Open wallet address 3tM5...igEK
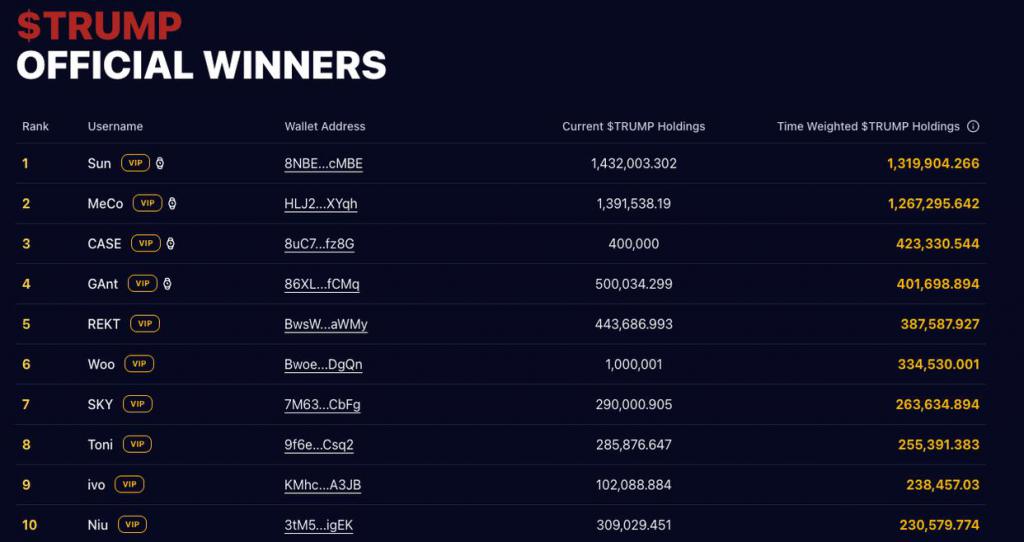Image resolution: width=1024 pixels, height=542 pixels. (x=318, y=525)
